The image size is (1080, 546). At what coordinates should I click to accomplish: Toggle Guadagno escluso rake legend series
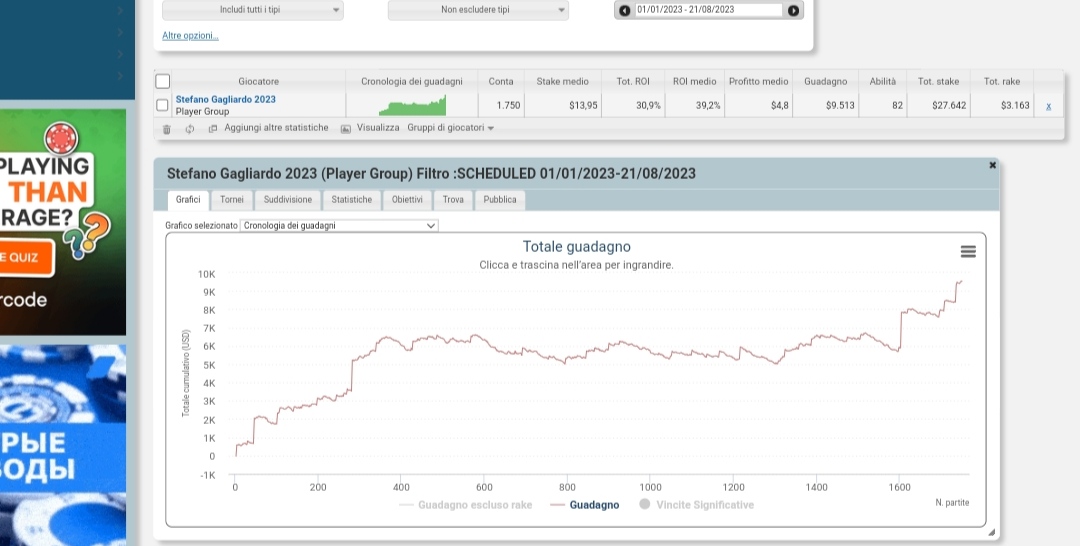click(x=466, y=505)
